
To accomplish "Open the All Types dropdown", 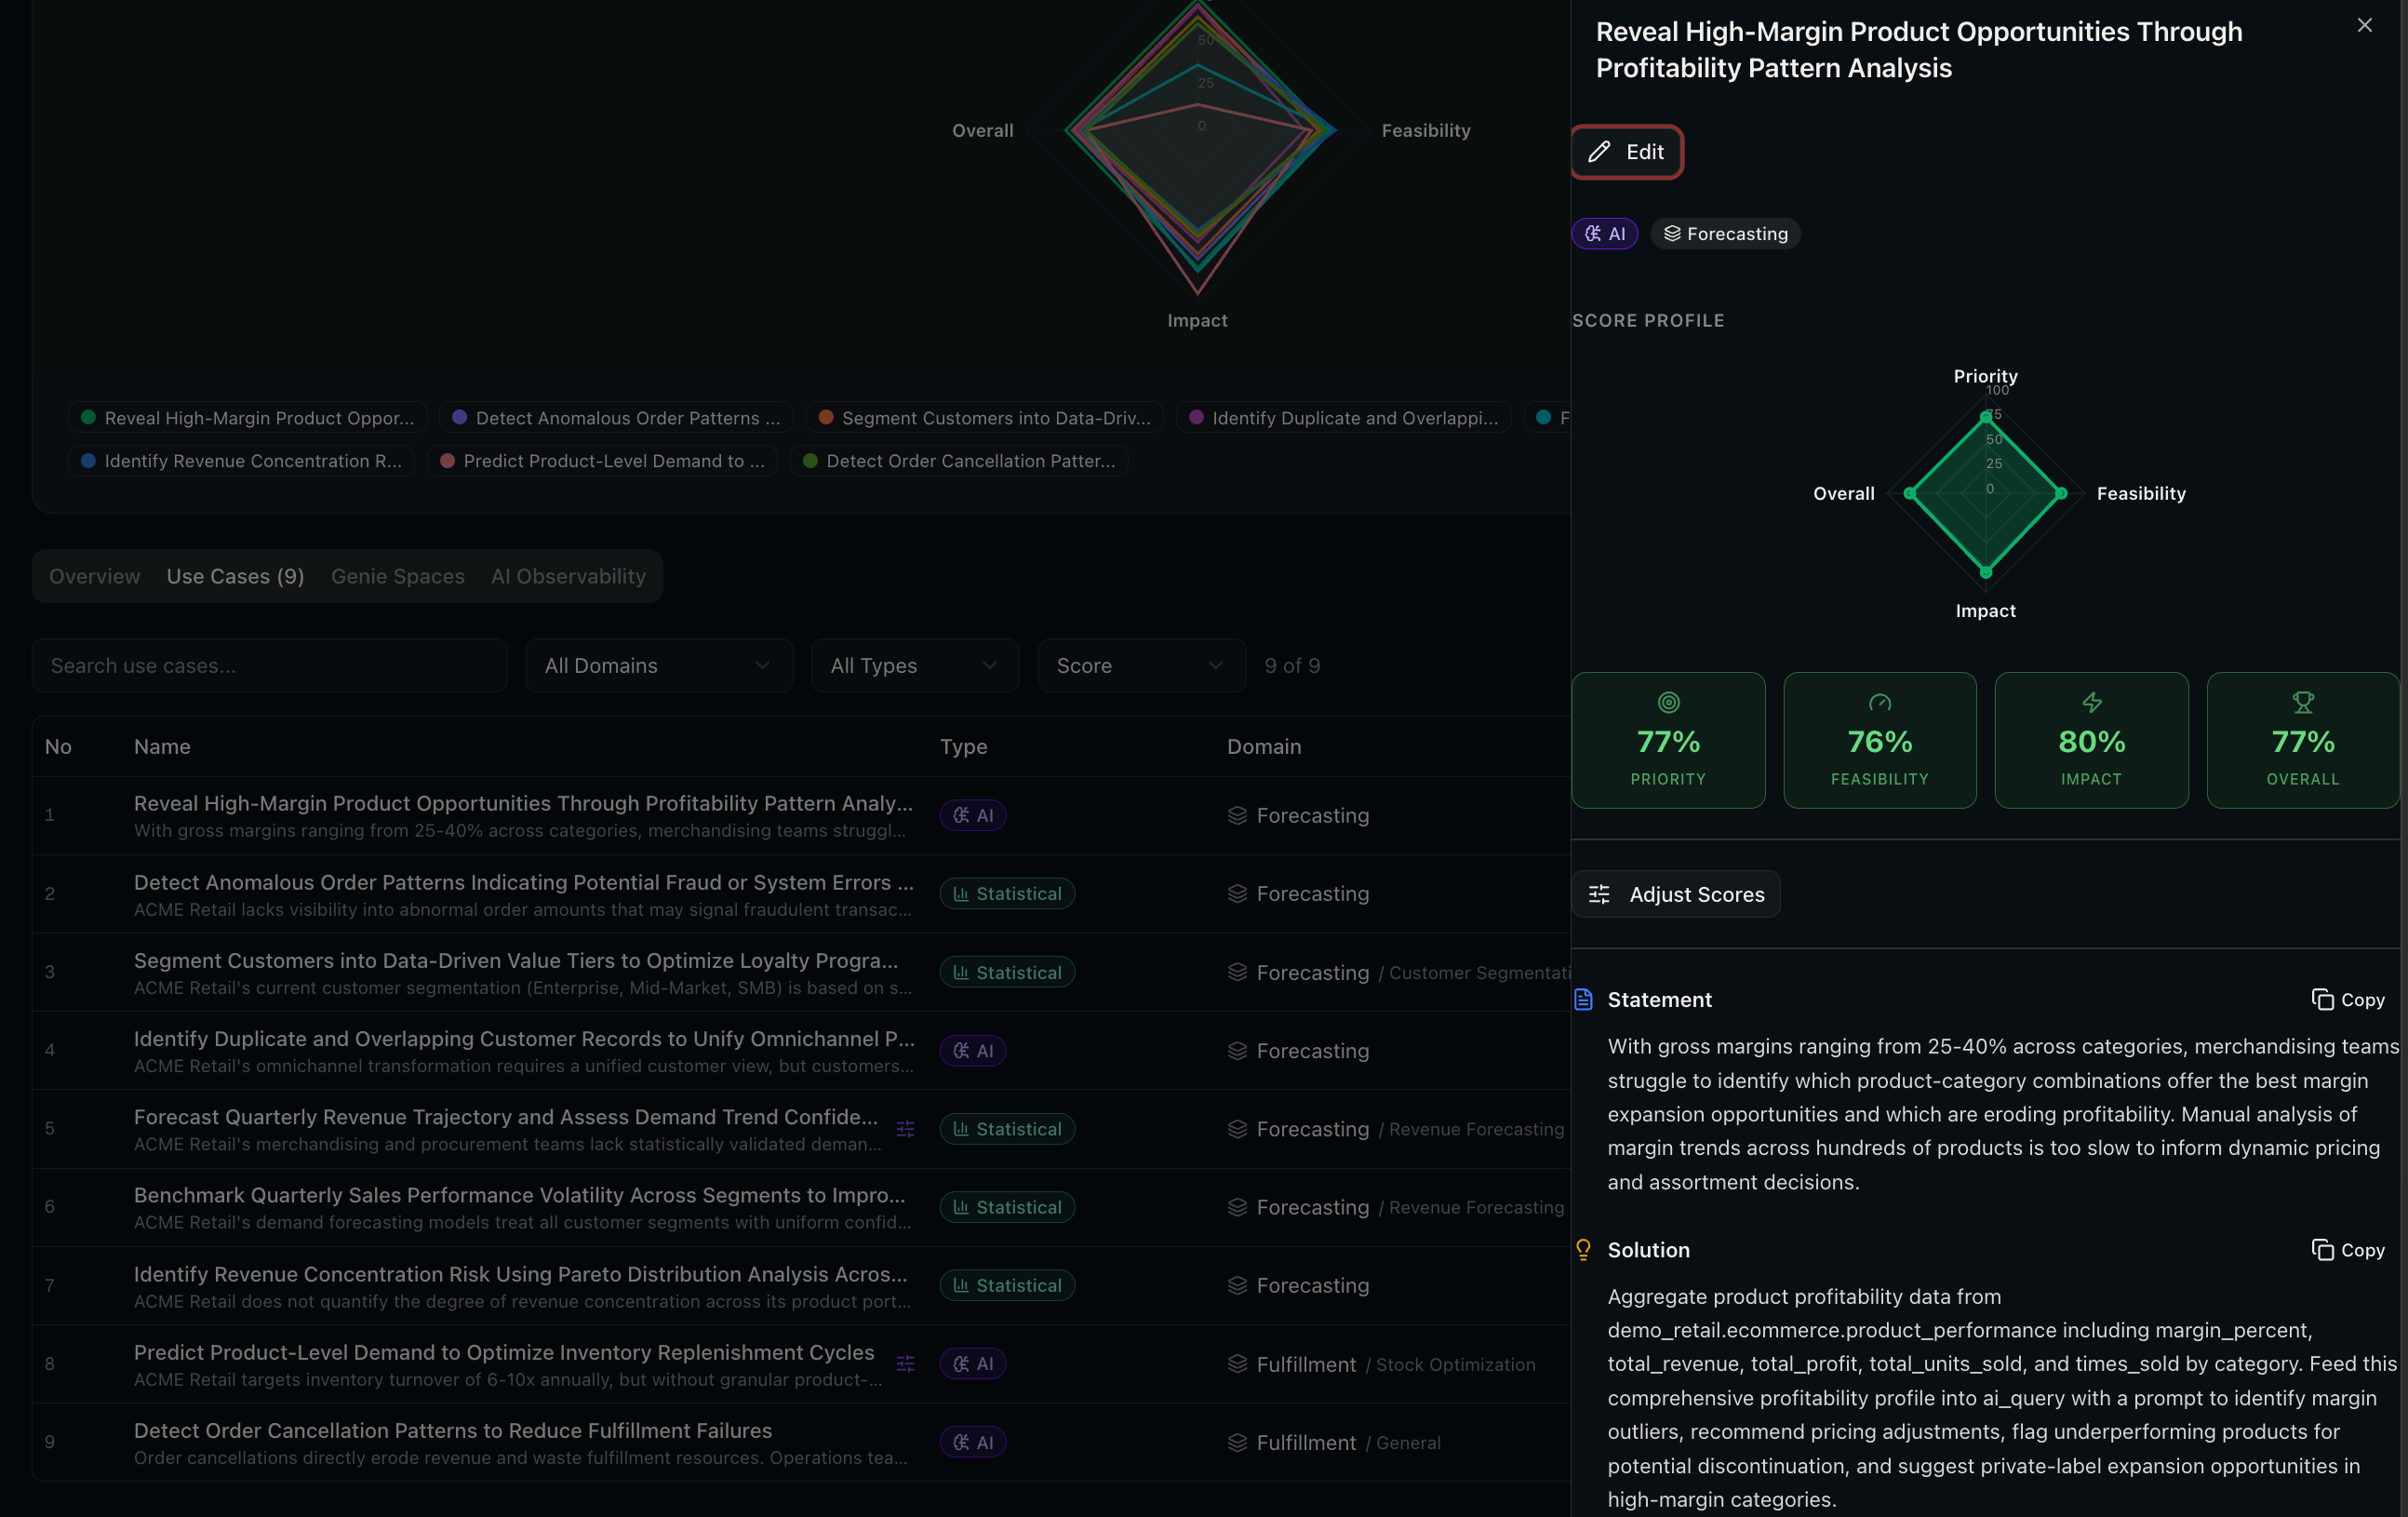I will tap(915, 666).
